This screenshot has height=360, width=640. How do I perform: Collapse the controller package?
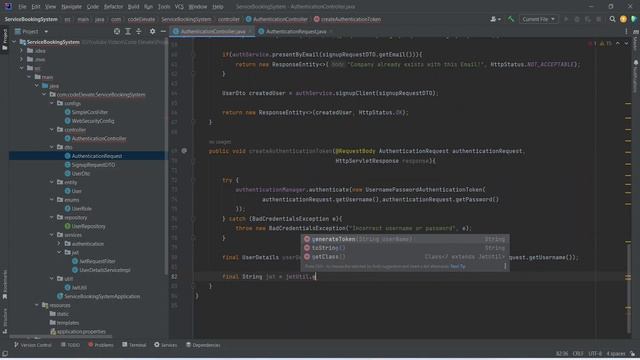coord(52,130)
